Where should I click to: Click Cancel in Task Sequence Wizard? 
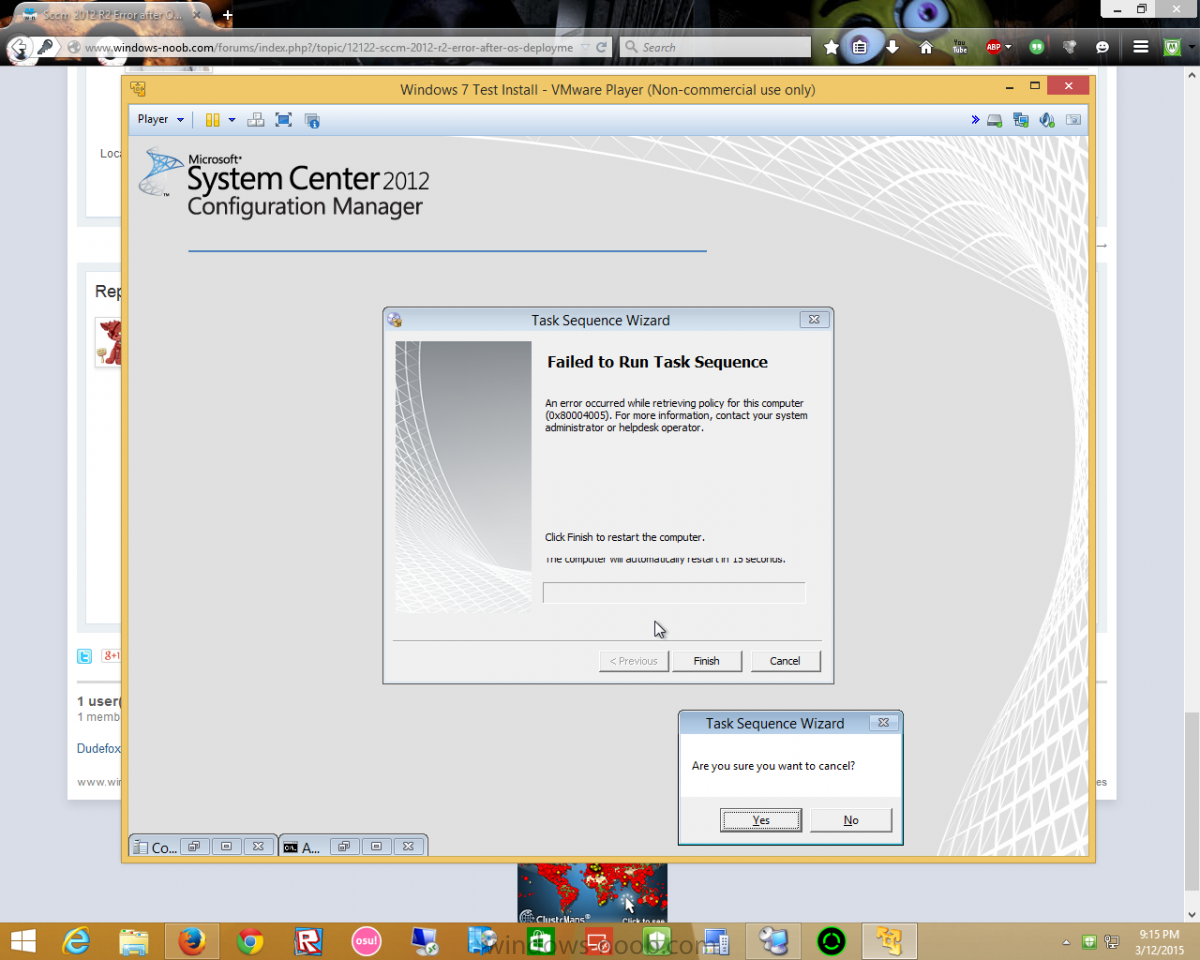pos(785,661)
